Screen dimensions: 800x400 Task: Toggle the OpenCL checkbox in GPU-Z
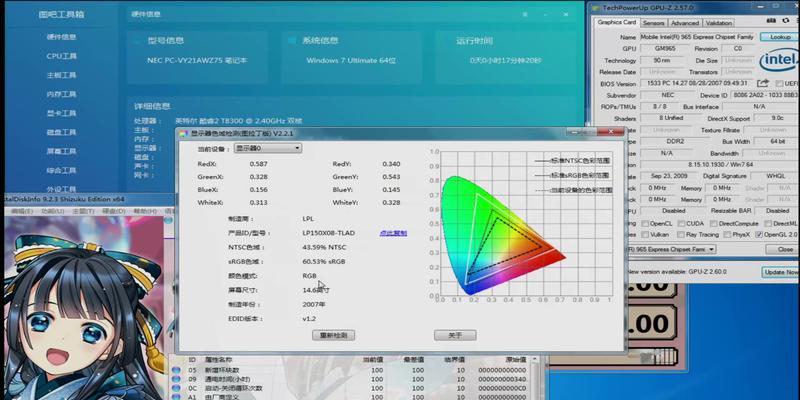click(645, 223)
